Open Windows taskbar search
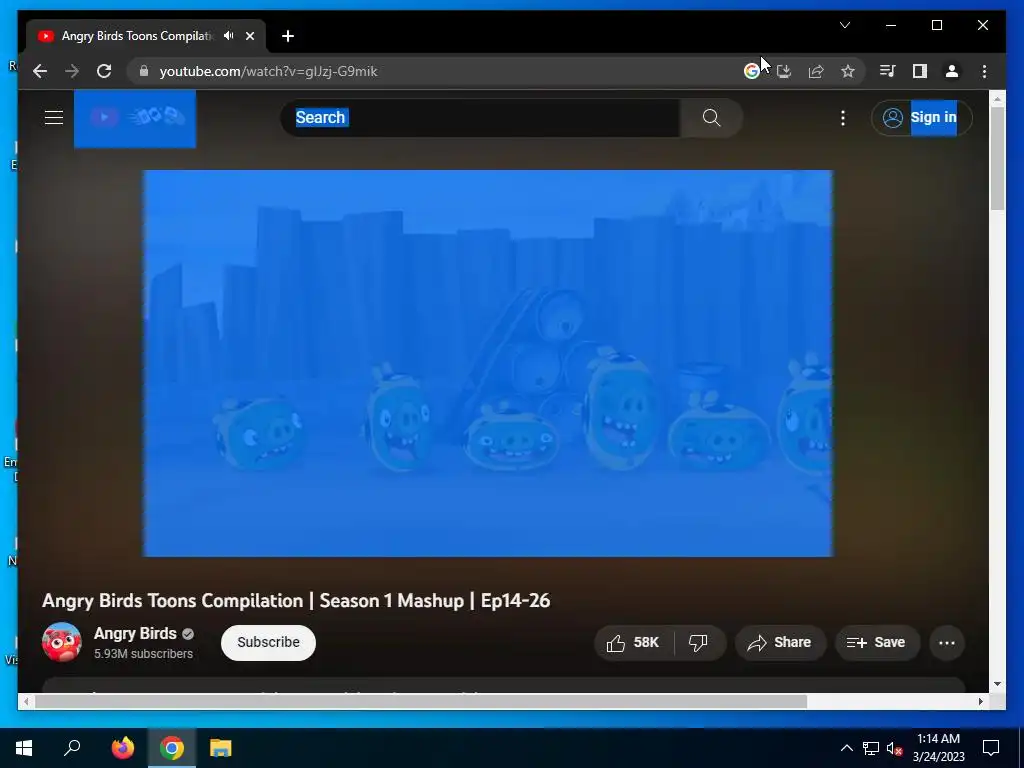Image resolution: width=1024 pixels, height=768 pixels. pos(72,748)
